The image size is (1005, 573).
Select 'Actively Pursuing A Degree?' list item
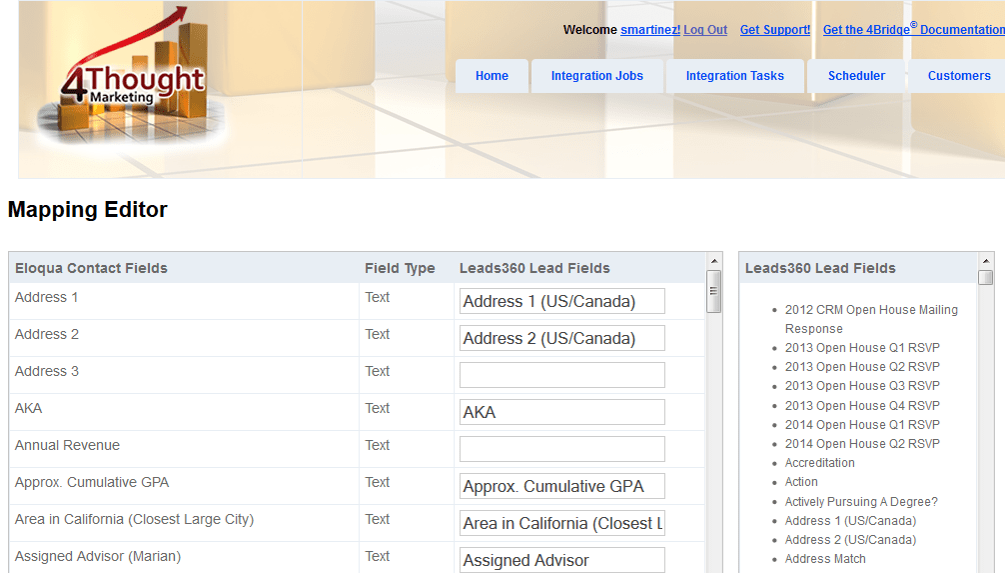[x=861, y=502]
